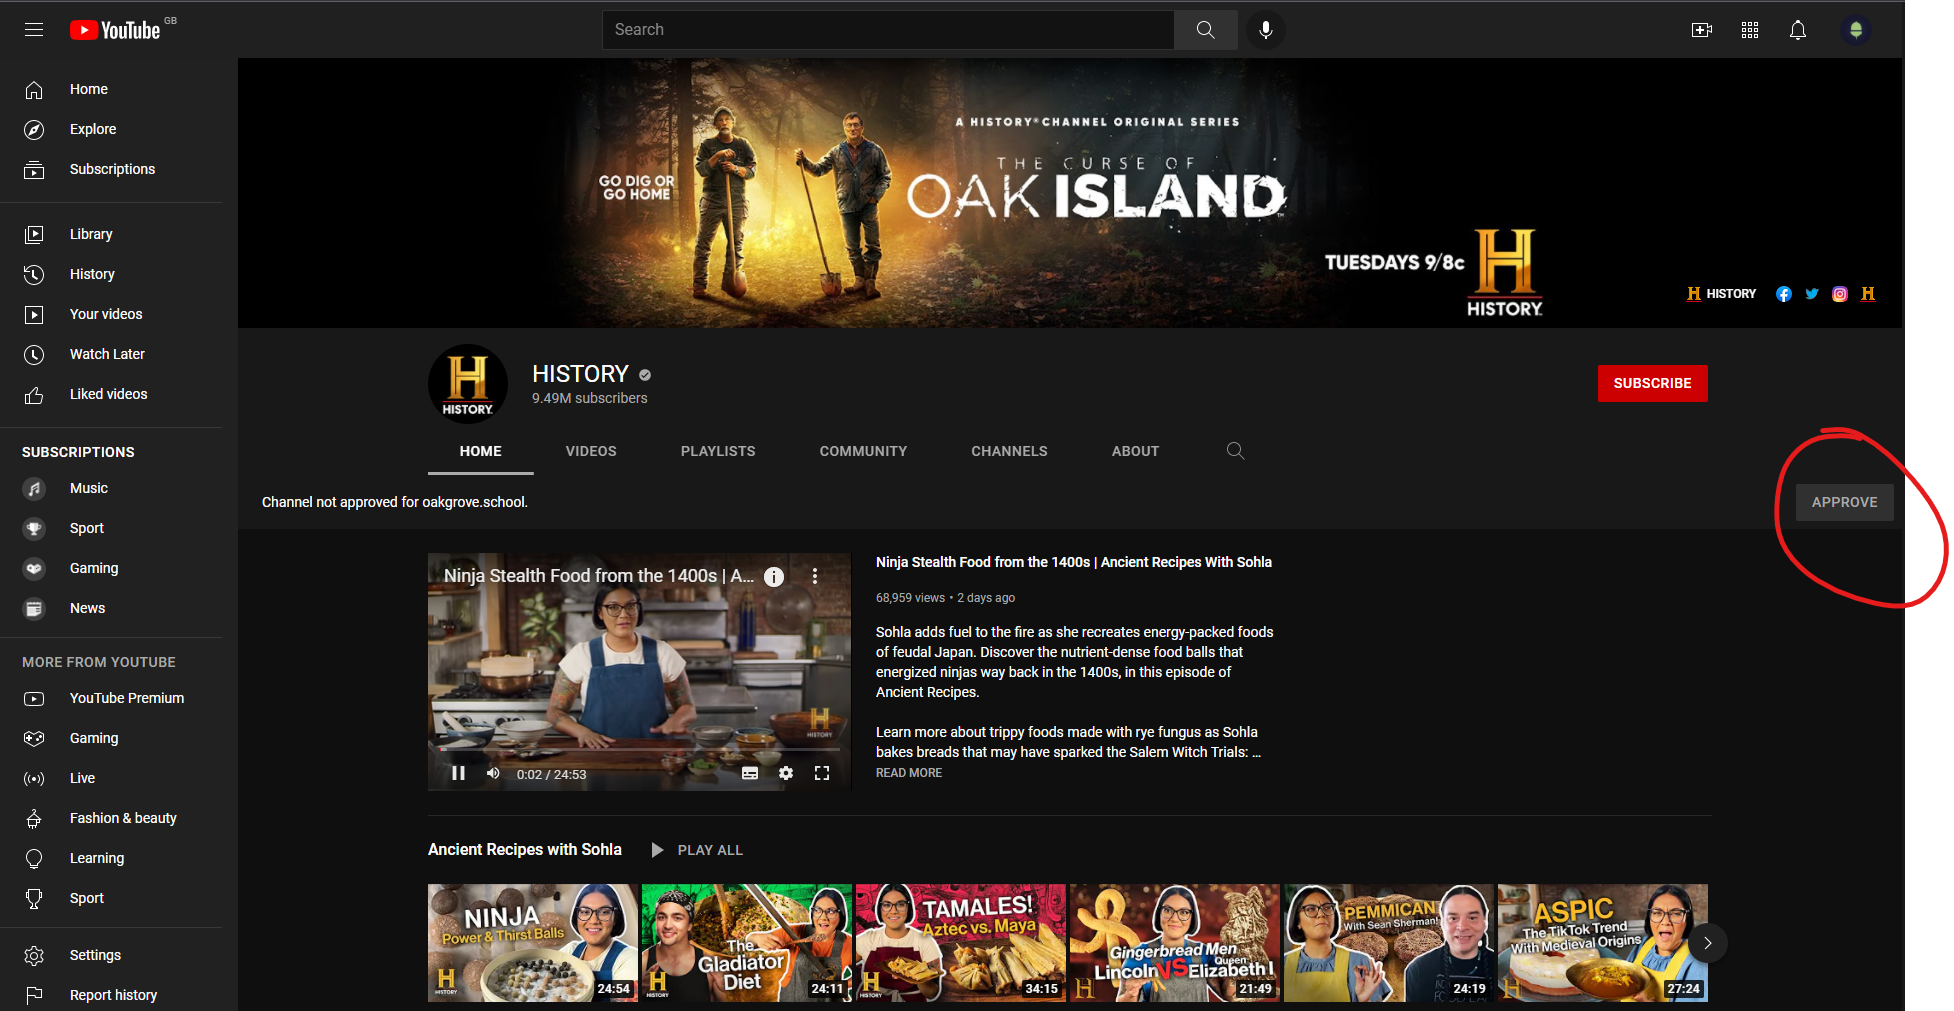1954x1011 pixels.
Task: Enter fullscreen on featured video
Action: pos(822,773)
